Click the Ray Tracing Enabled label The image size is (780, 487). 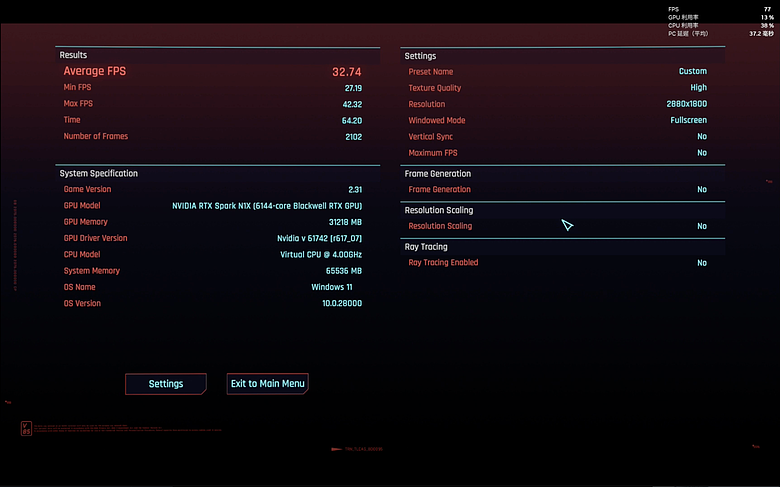point(443,263)
